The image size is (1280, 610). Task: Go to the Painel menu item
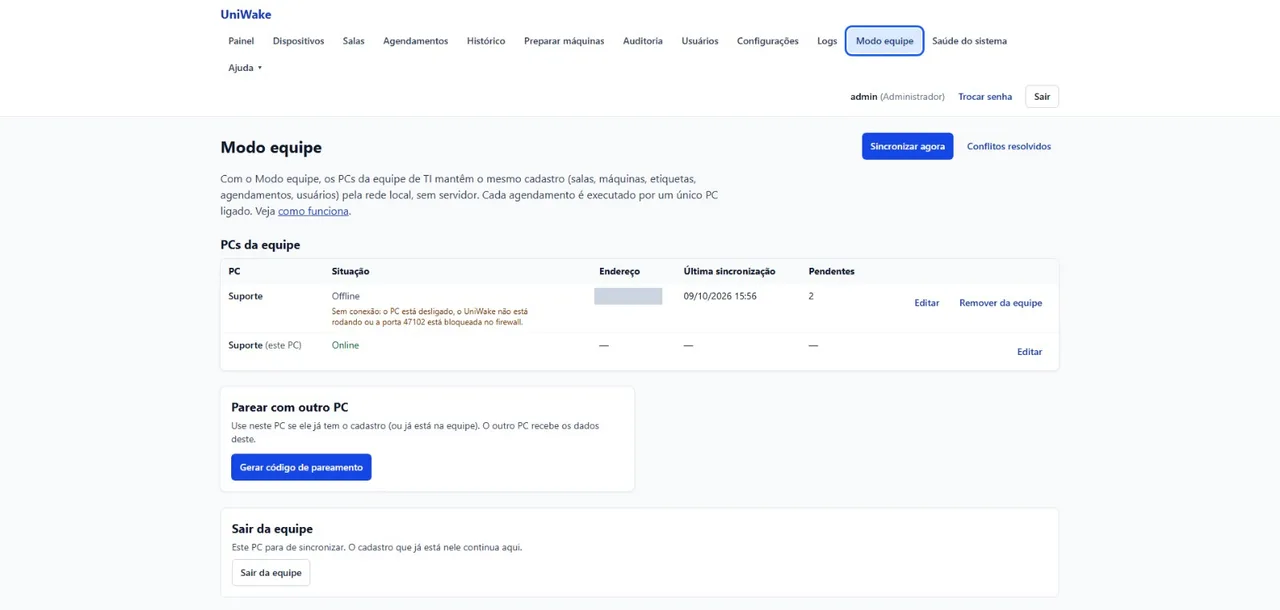pyautogui.click(x=241, y=41)
